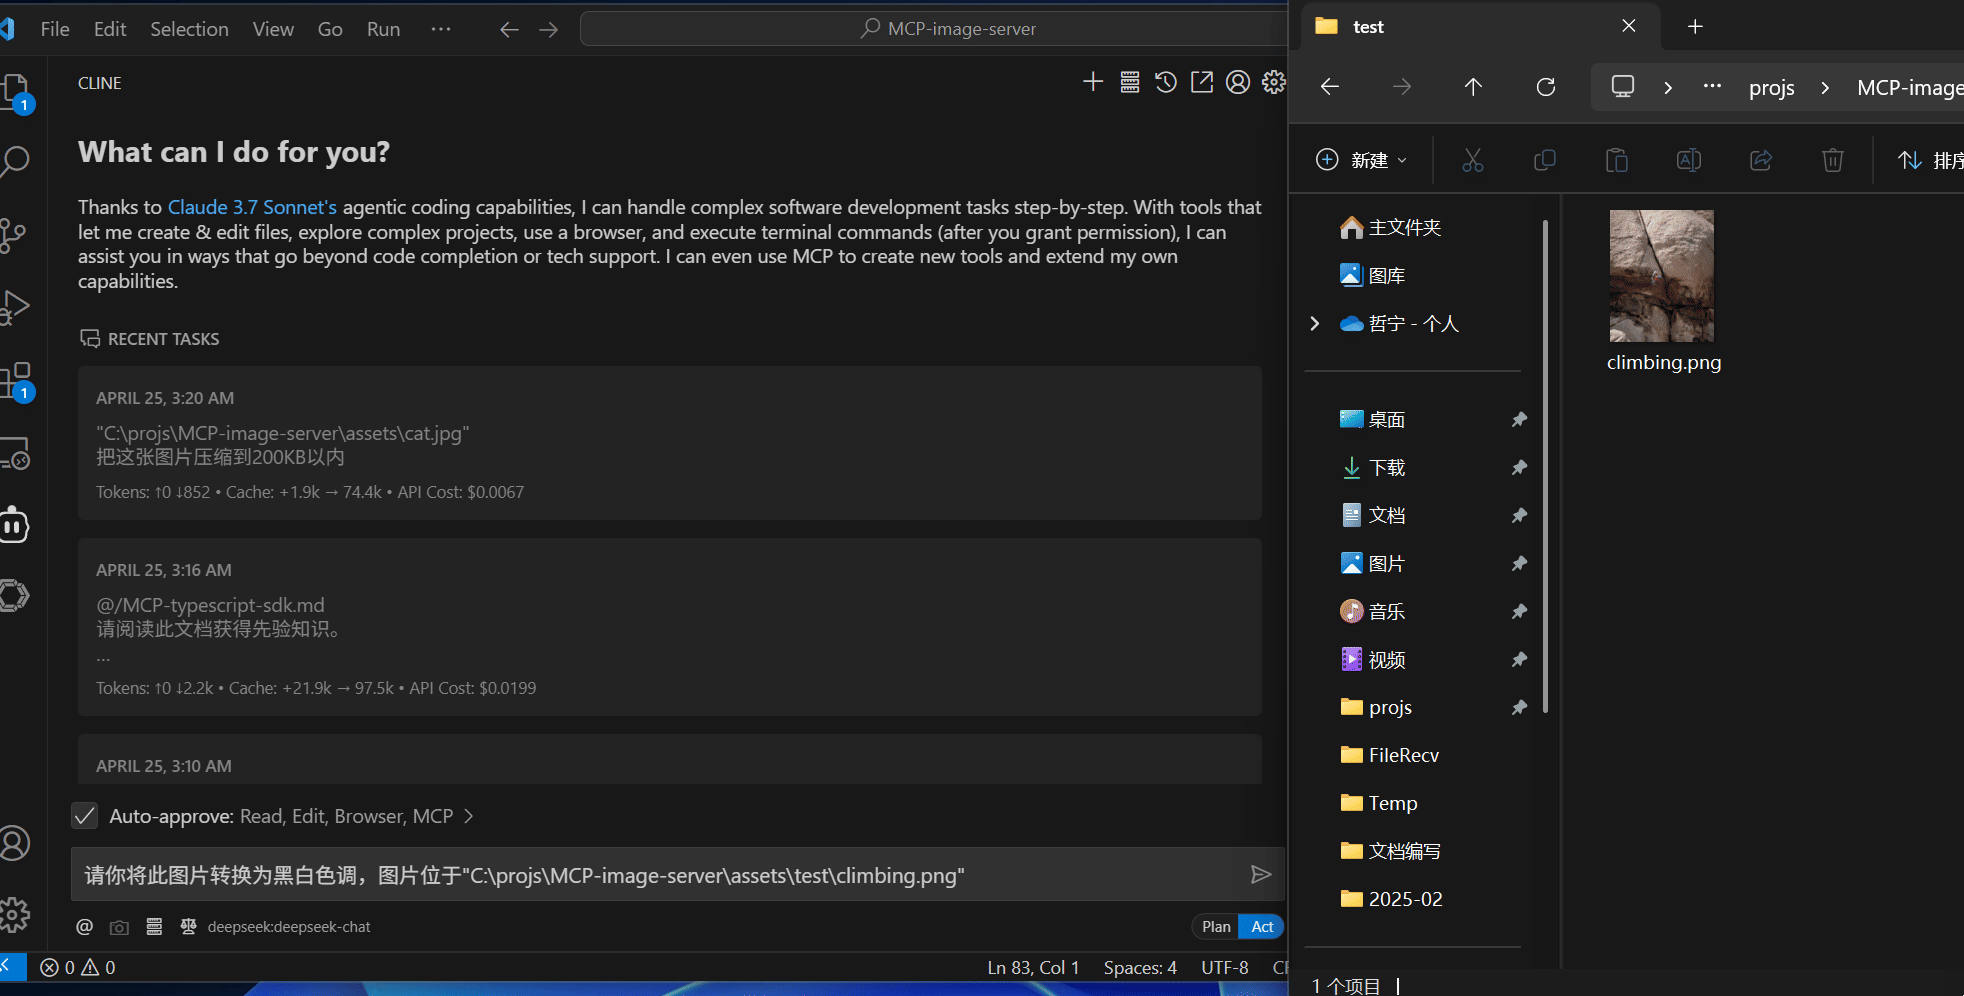The height and width of the screenshot is (996, 1964).
Task: Open the Run menu
Action: (383, 29)
